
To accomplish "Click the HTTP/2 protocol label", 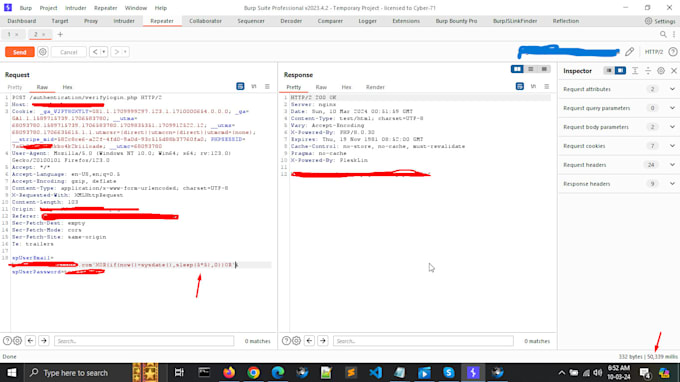I will 654,52.
